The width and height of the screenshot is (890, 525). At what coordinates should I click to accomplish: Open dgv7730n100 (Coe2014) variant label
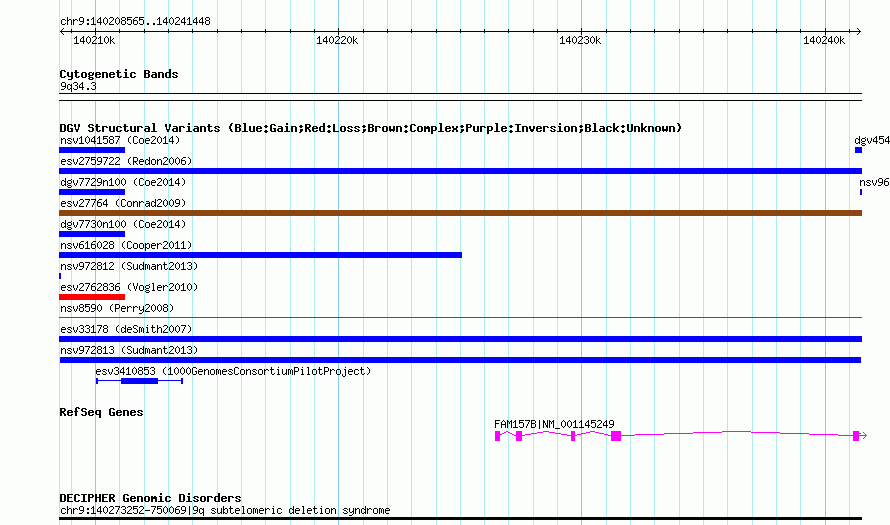pos(123,224)
